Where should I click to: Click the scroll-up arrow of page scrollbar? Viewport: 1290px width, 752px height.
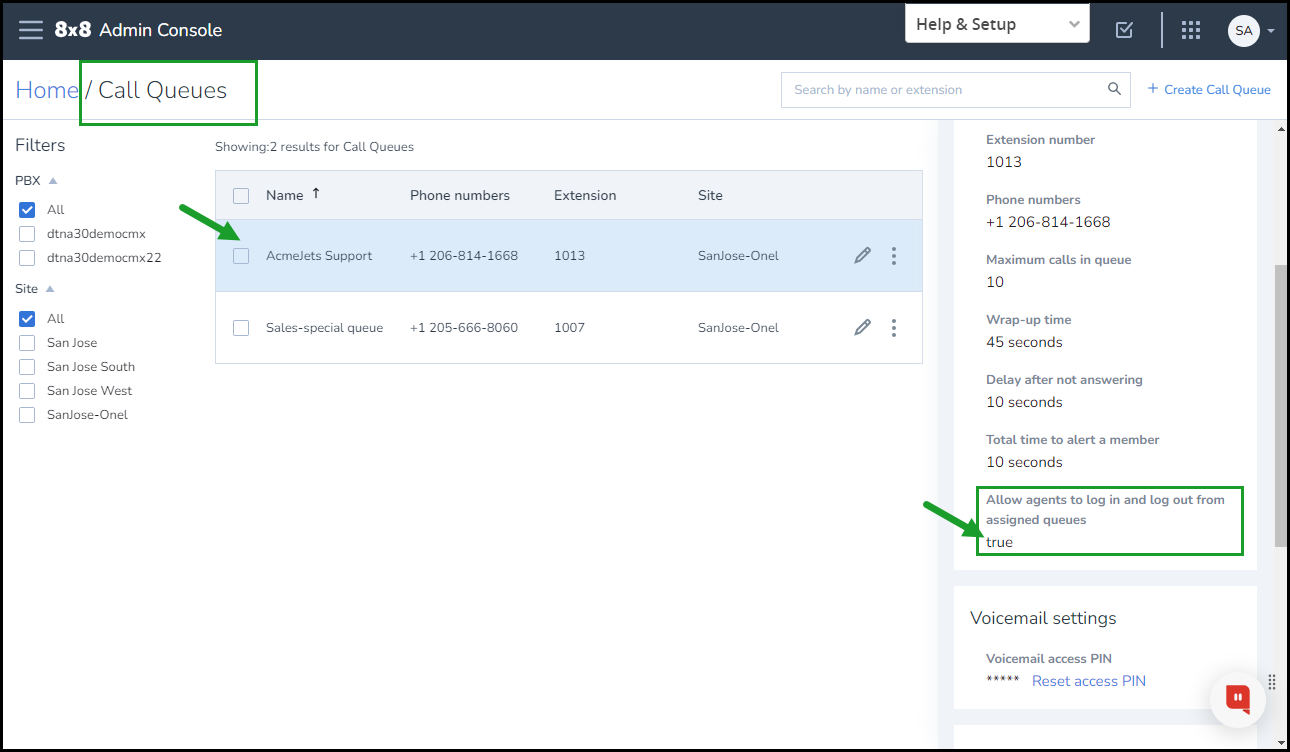[x=1281, y=129]
